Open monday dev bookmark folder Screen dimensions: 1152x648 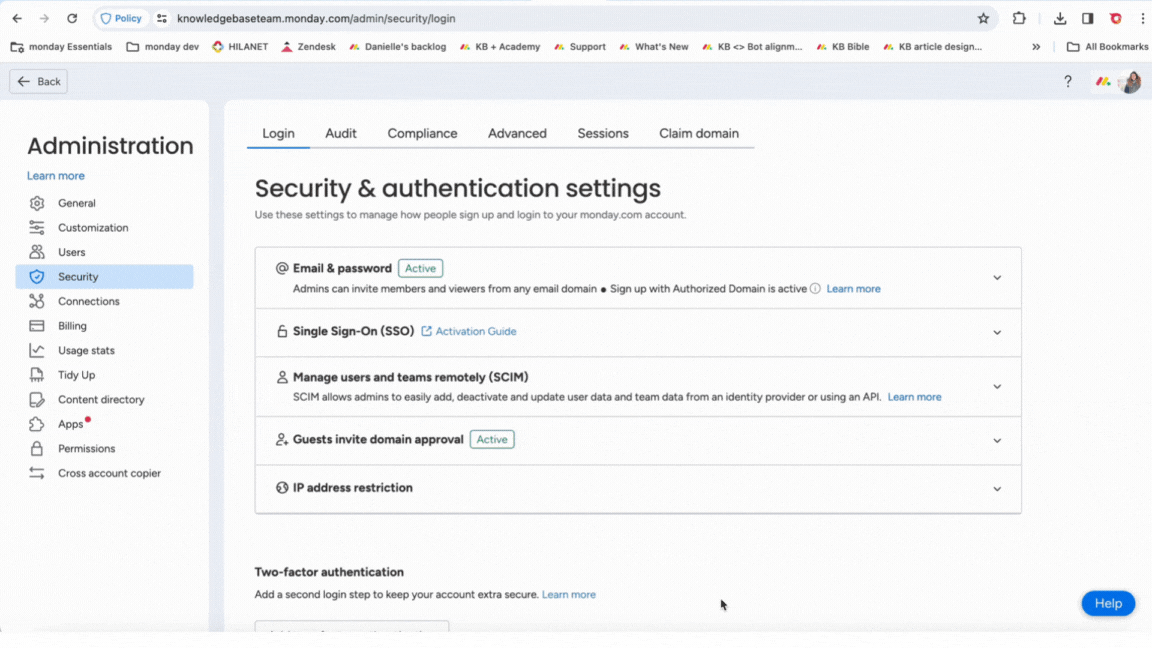click(x=162, y=46)
